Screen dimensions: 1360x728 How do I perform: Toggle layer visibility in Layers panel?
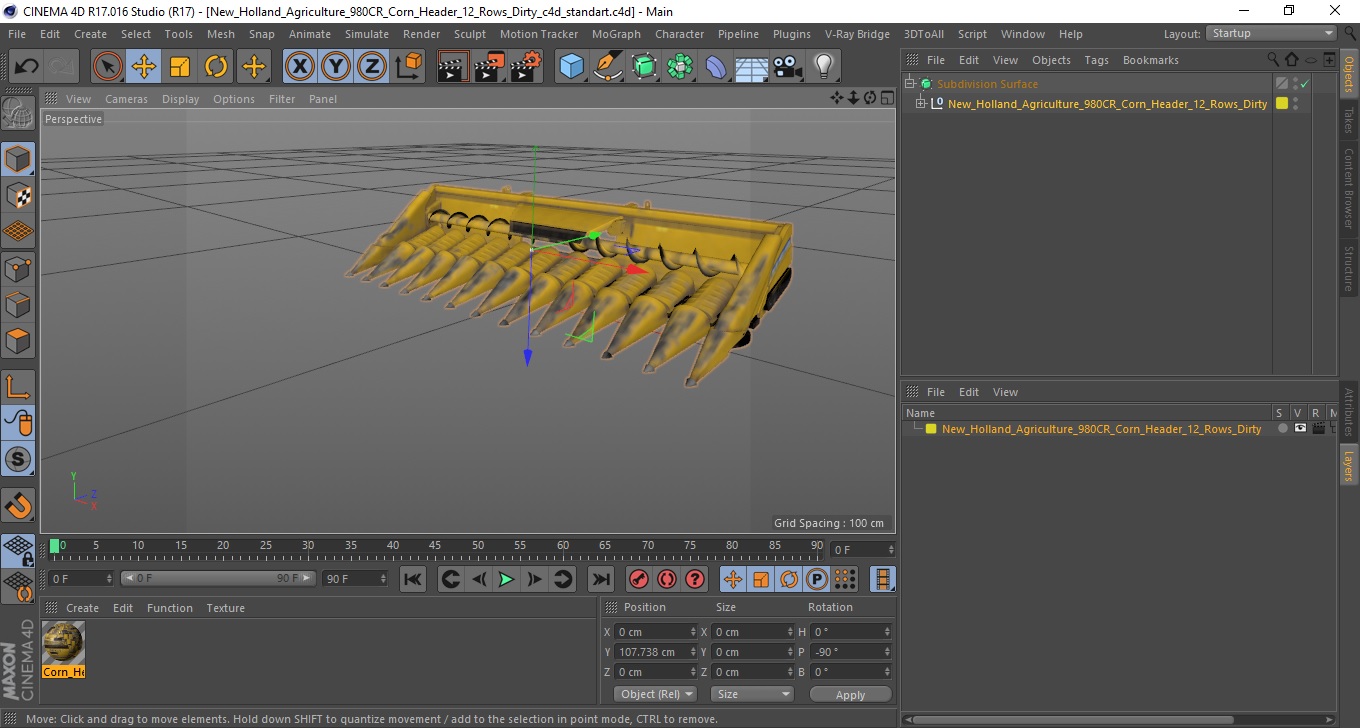pos(1300,428)
